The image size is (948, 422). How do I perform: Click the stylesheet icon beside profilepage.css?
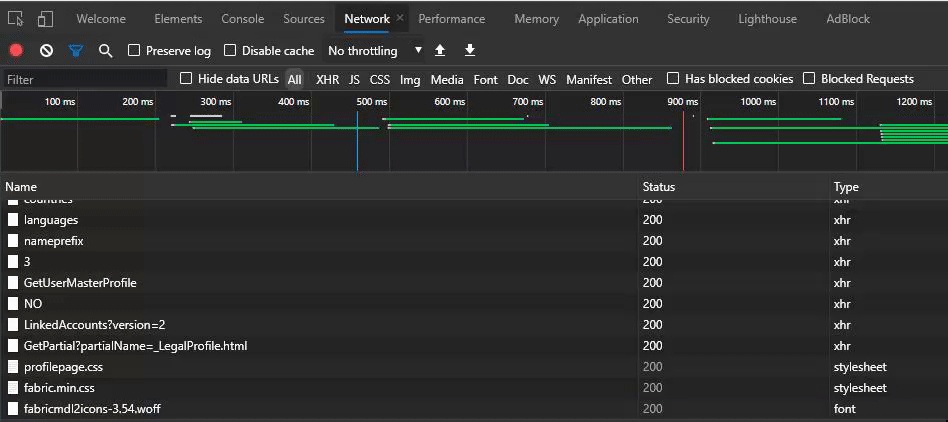click(x=13, y=367)
